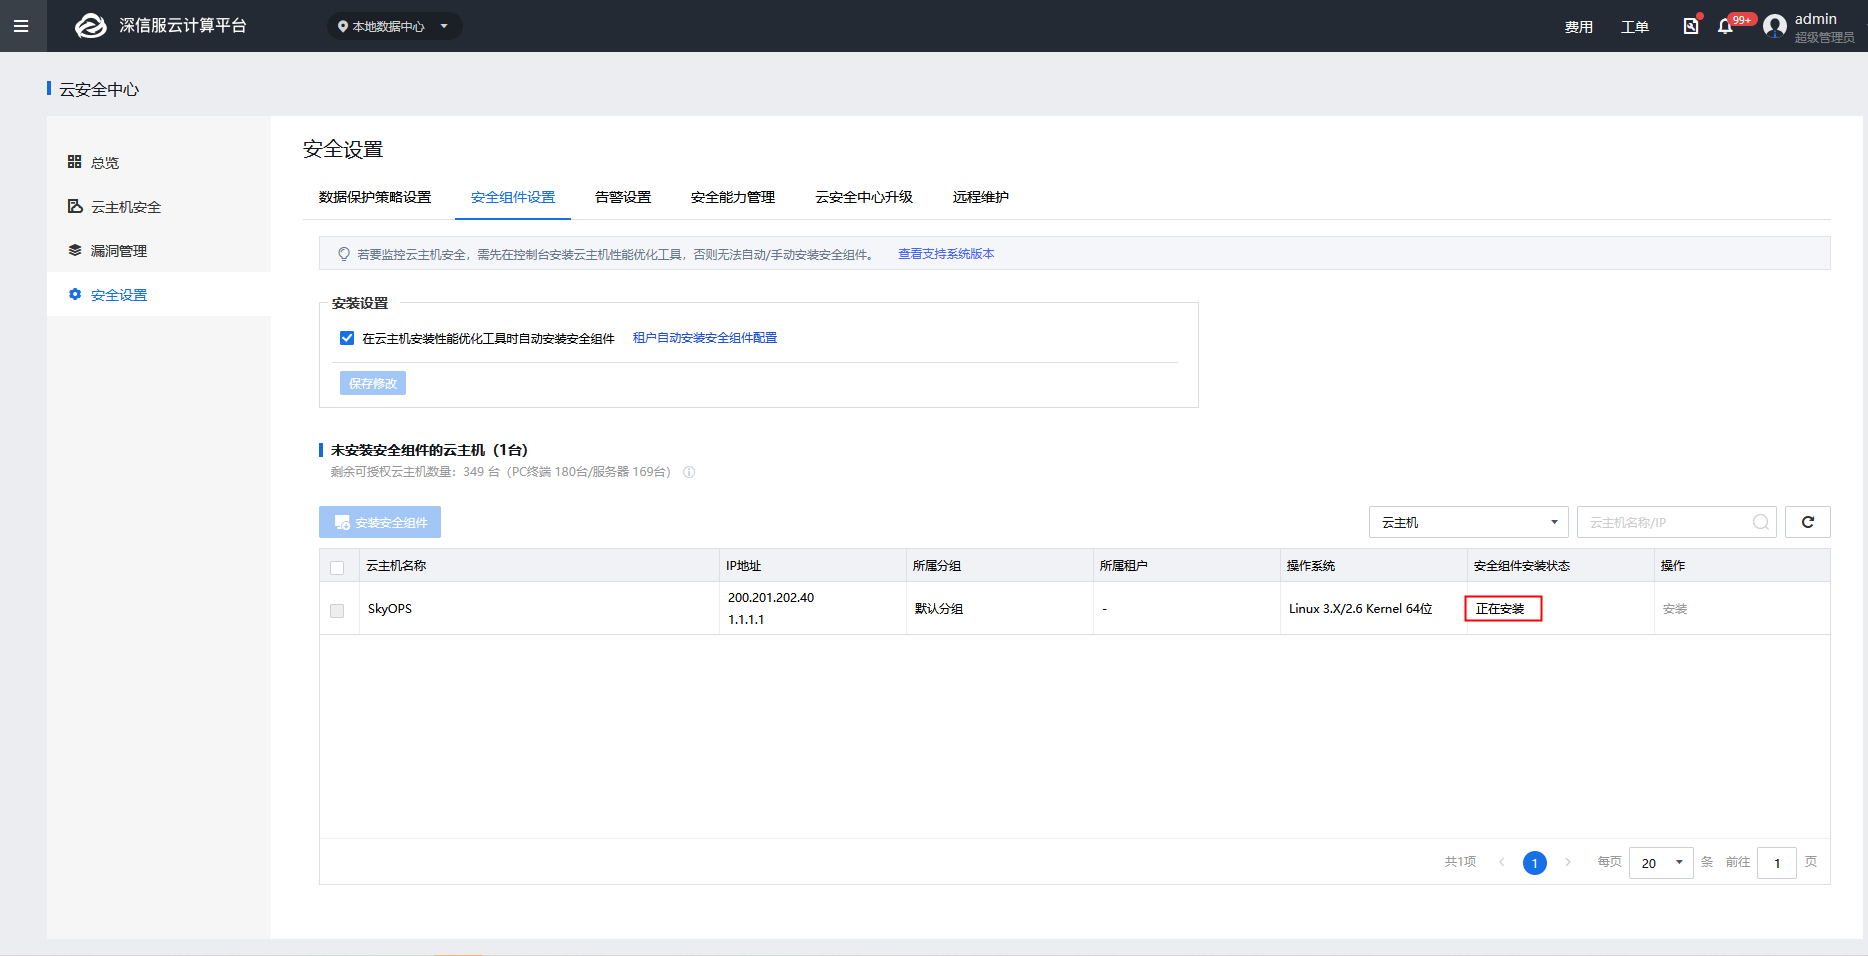Focus the go-to page number field
1868x956 pixels.
tap(1777, 863)
